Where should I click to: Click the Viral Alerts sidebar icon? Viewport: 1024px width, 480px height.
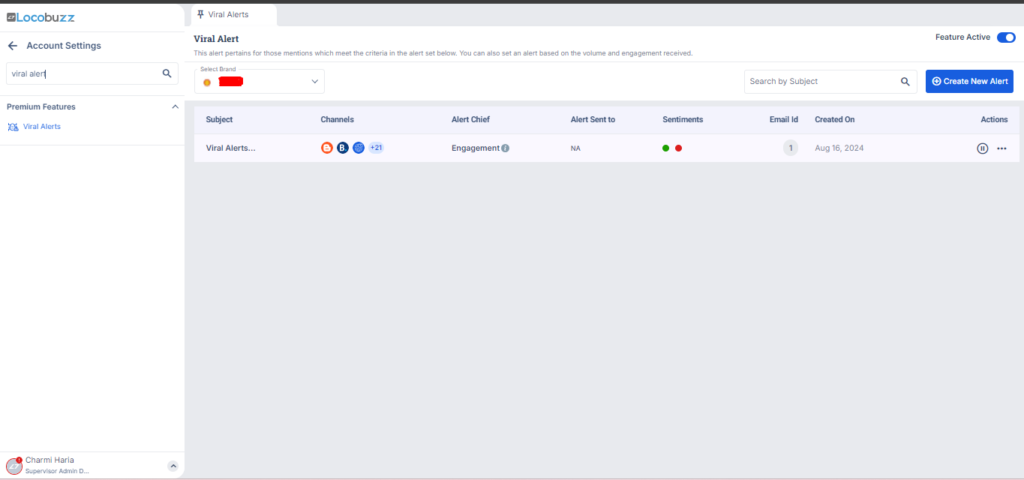click(13, 127)
